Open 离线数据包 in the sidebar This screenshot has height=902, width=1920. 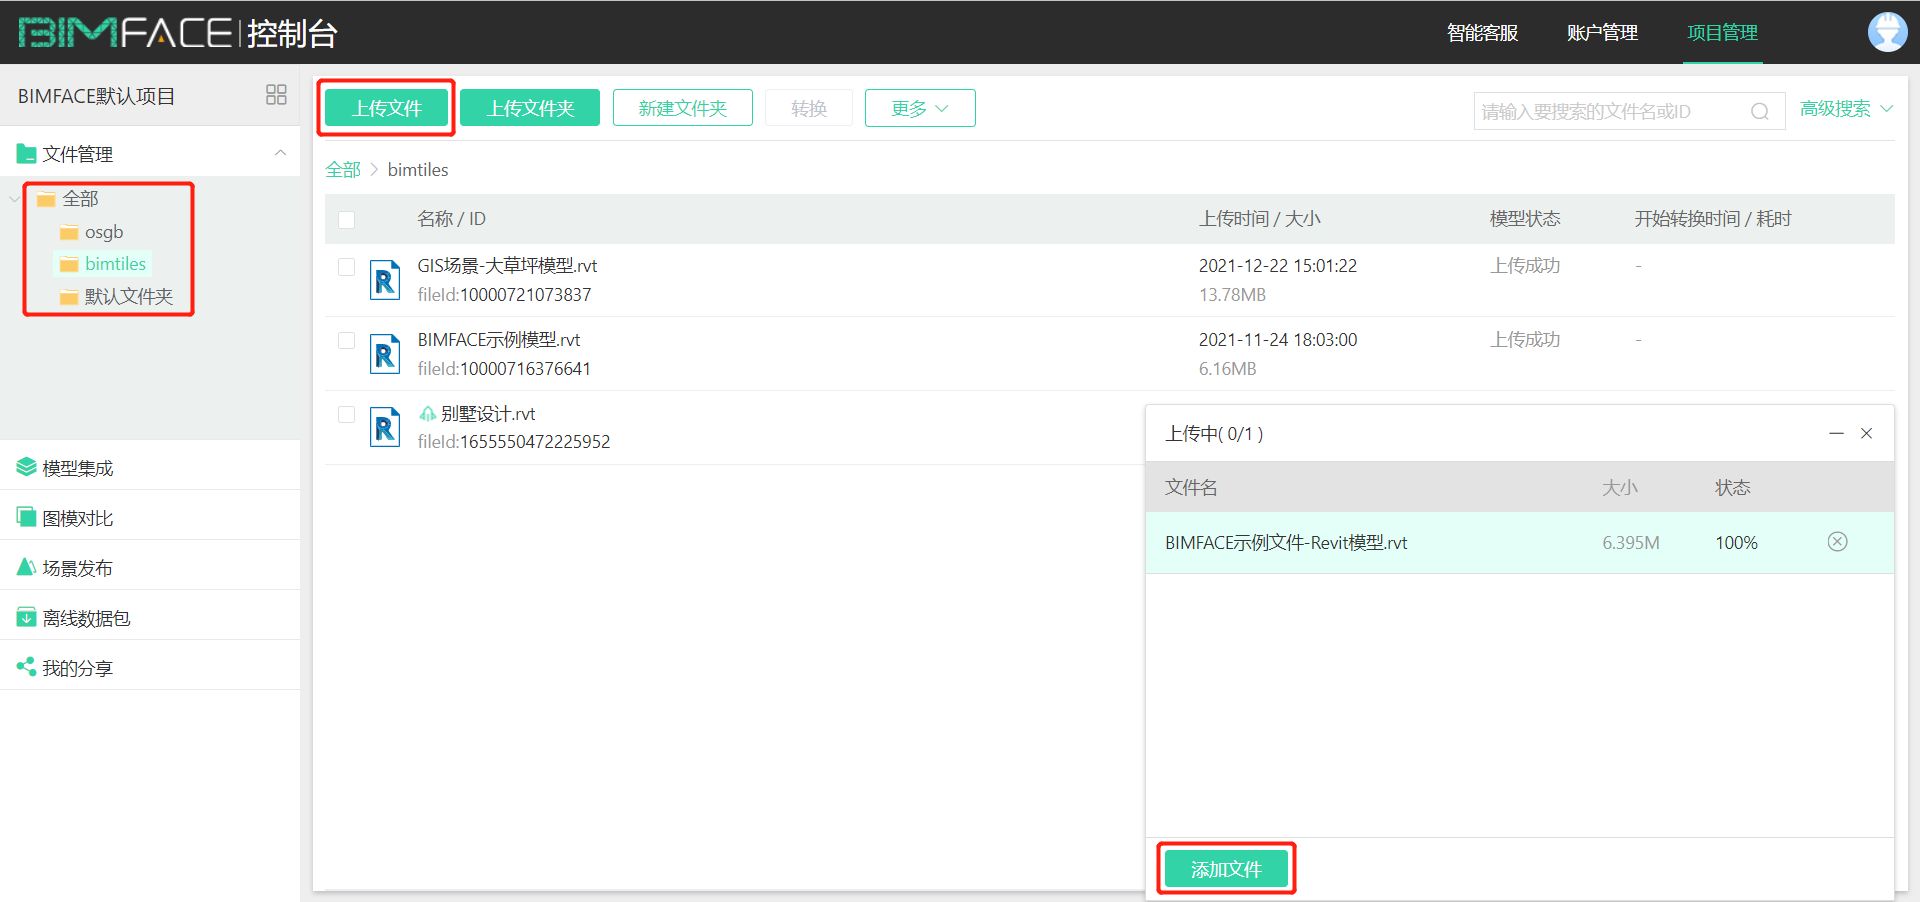click(x=86, y=618)
